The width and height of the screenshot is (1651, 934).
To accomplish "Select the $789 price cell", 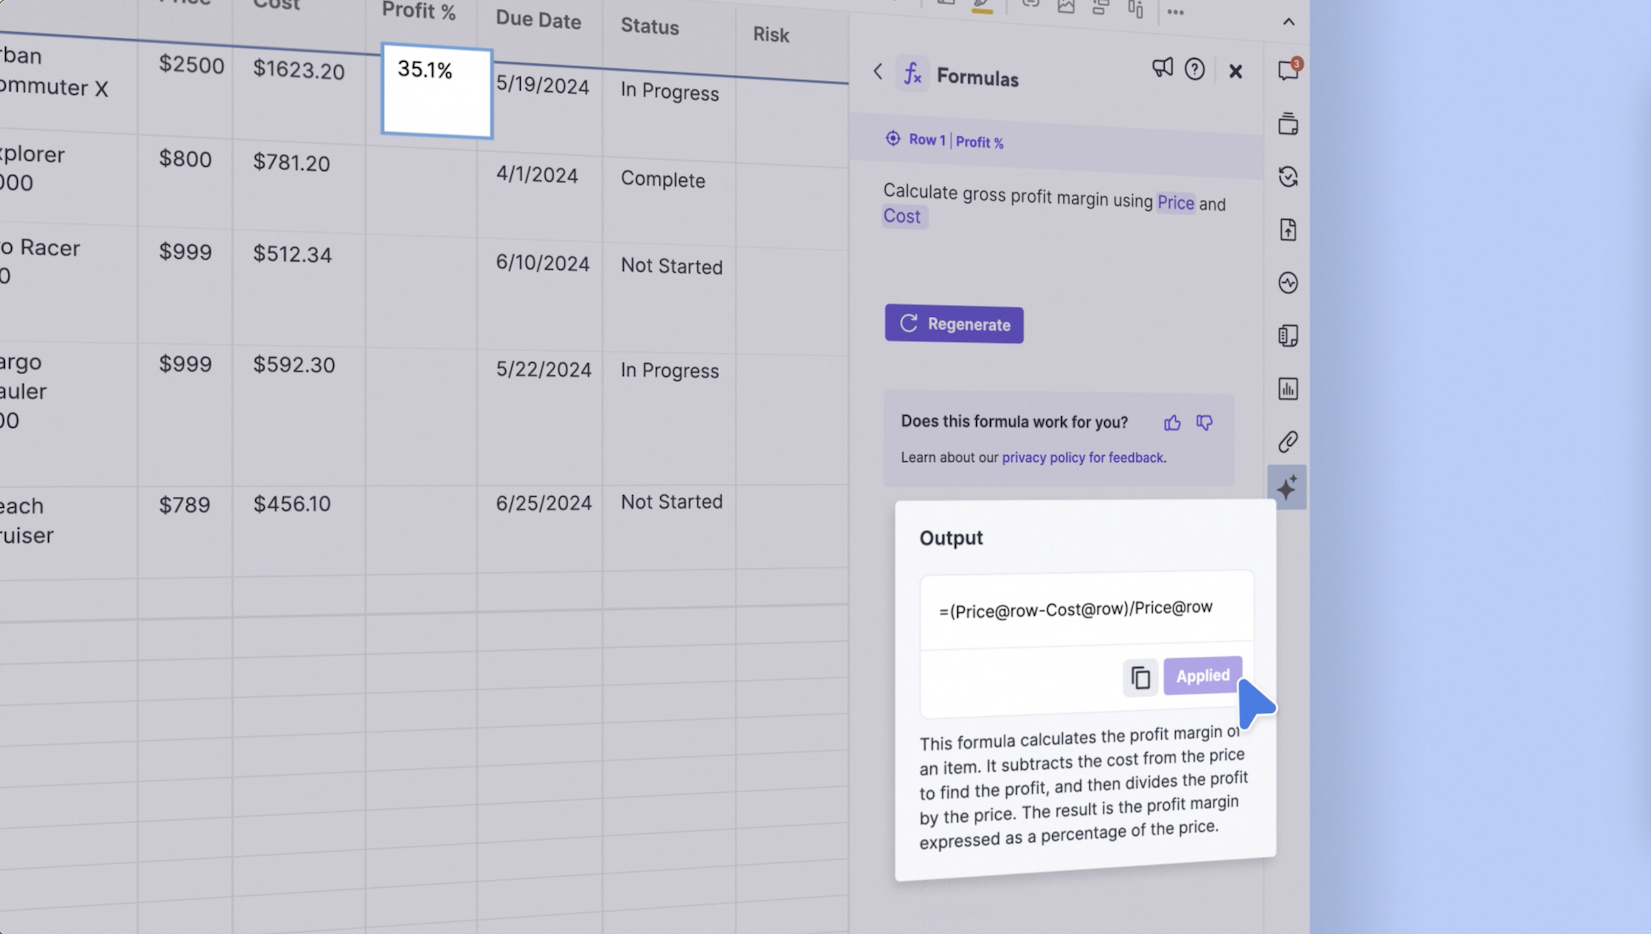I will (x=185, y=532).
